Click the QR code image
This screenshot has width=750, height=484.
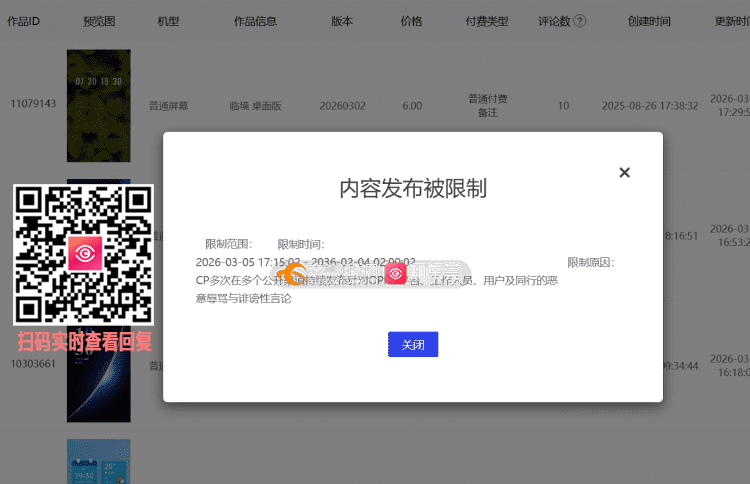[83, 254]
